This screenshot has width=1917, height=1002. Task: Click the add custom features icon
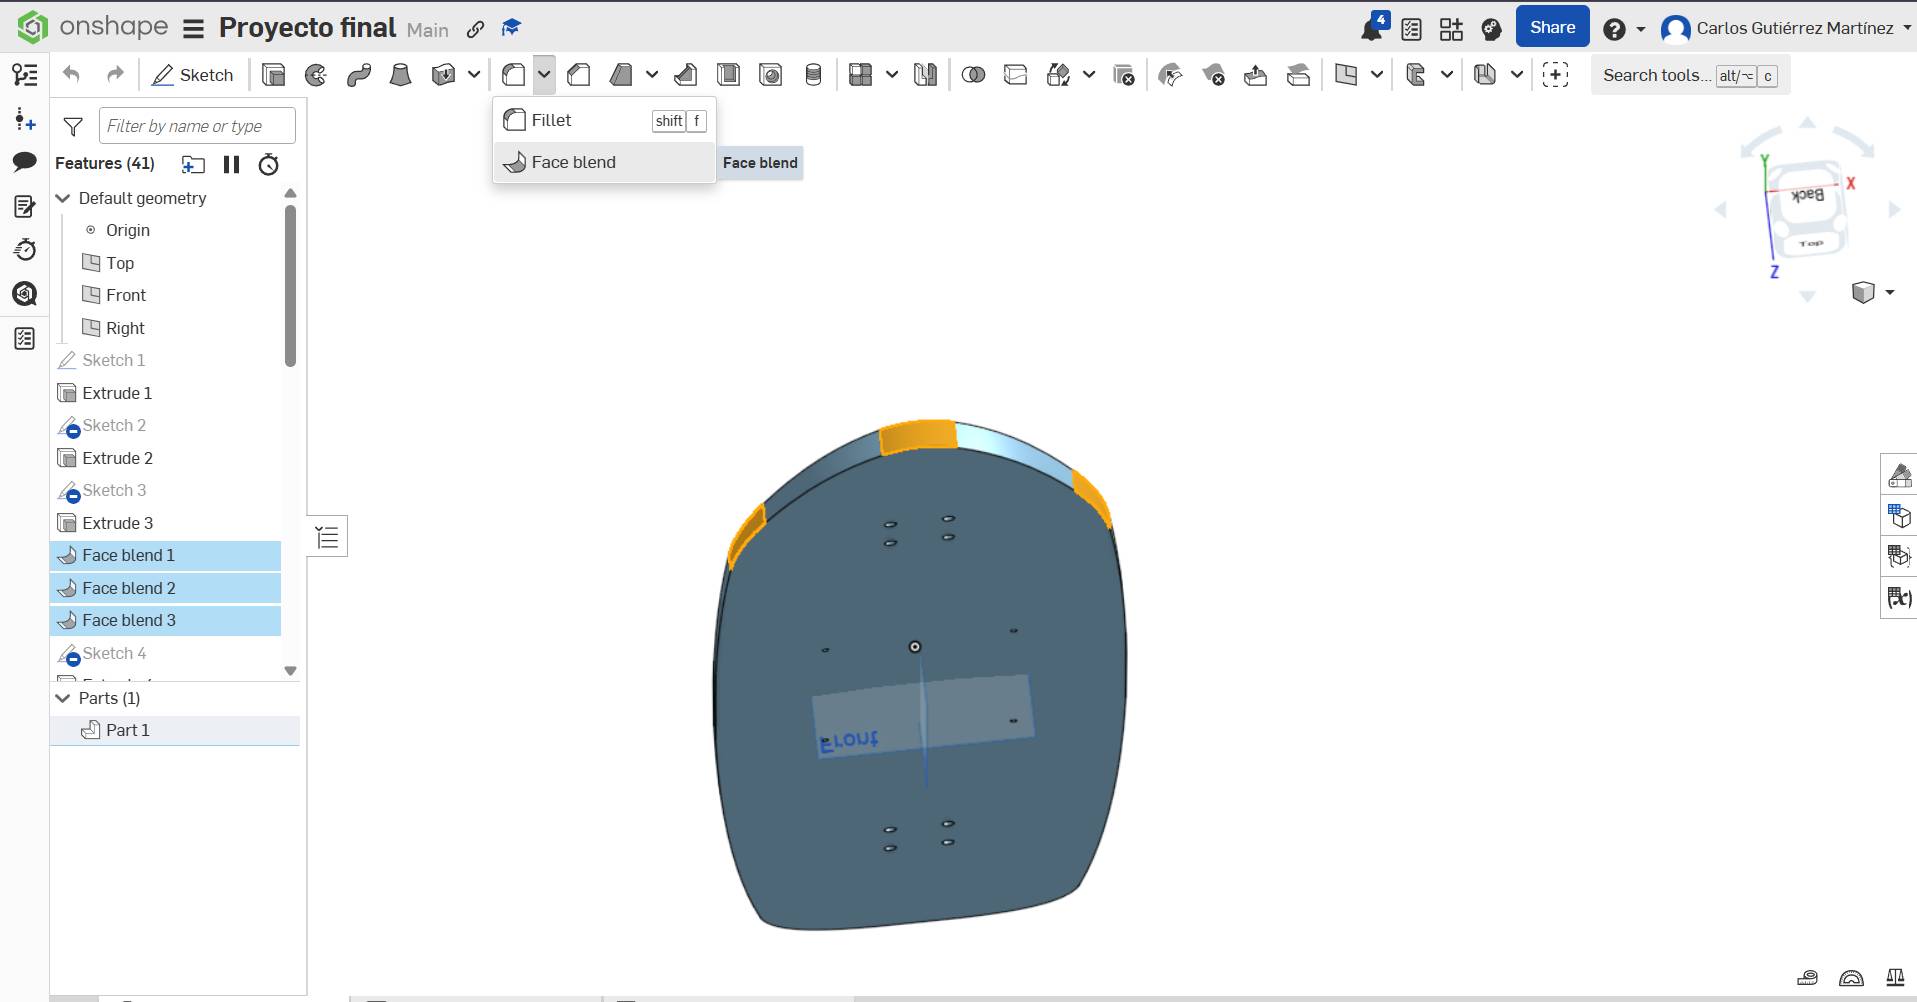tap(1555, 75)
